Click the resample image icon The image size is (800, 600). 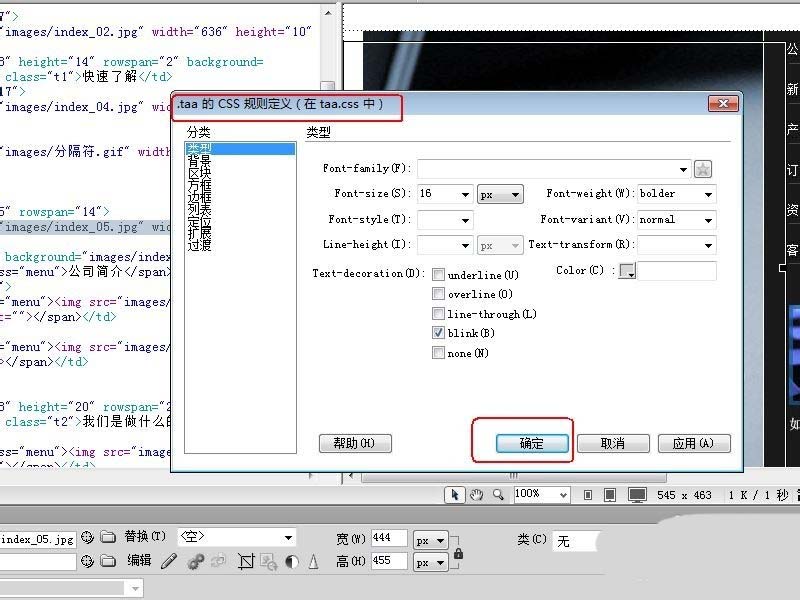pyautogui.click(x=268, y=561)
